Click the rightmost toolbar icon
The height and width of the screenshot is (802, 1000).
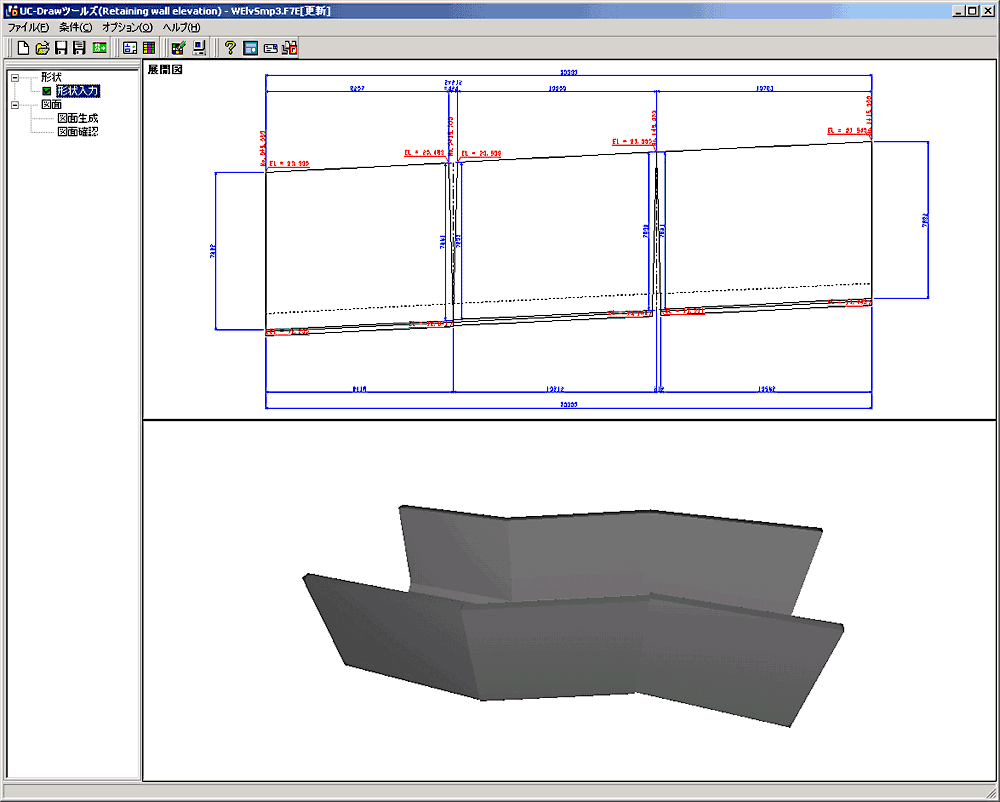coord(290,48)
